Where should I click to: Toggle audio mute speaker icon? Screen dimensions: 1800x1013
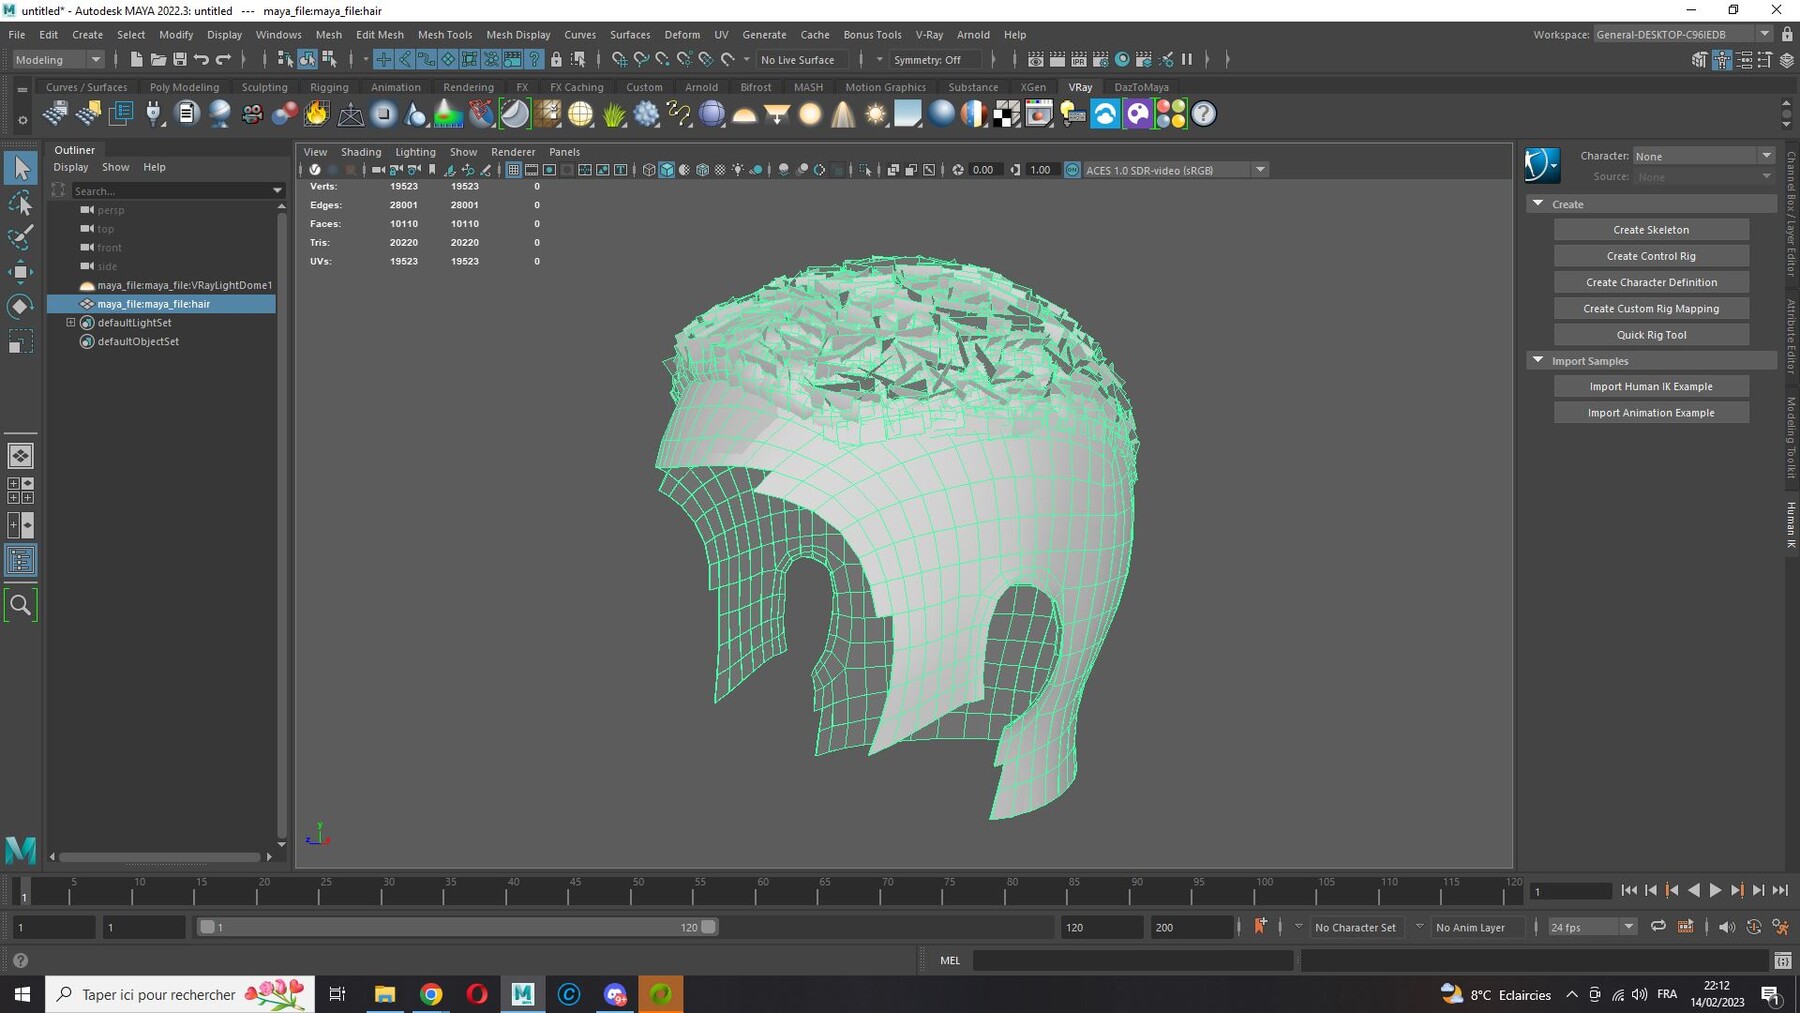point(1727,927)
